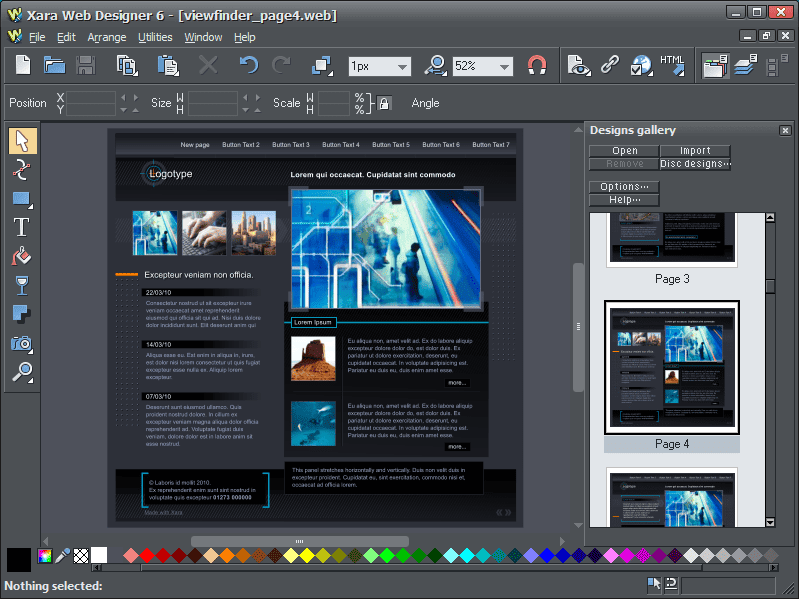The width and height of the screenshot is (799, 599).
Task: Click the Delete X icon in the toolbar
Action: [x=208, y=66]
